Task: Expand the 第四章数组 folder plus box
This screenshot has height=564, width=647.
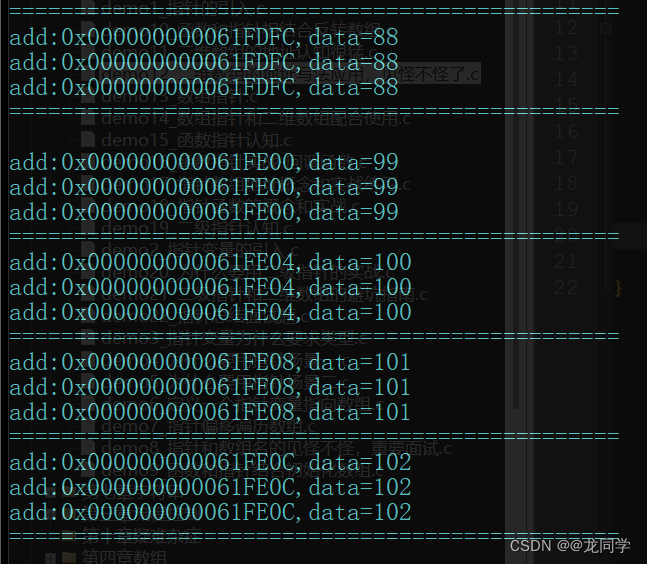Action: click(50, 558)
